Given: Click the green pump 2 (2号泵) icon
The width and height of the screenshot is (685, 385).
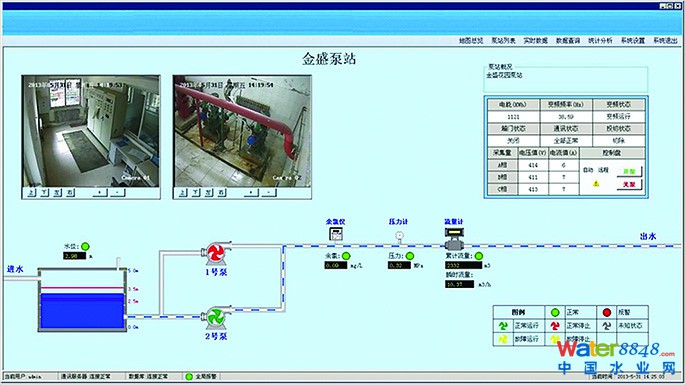Looking at the screenshot, I should point(215,317).
